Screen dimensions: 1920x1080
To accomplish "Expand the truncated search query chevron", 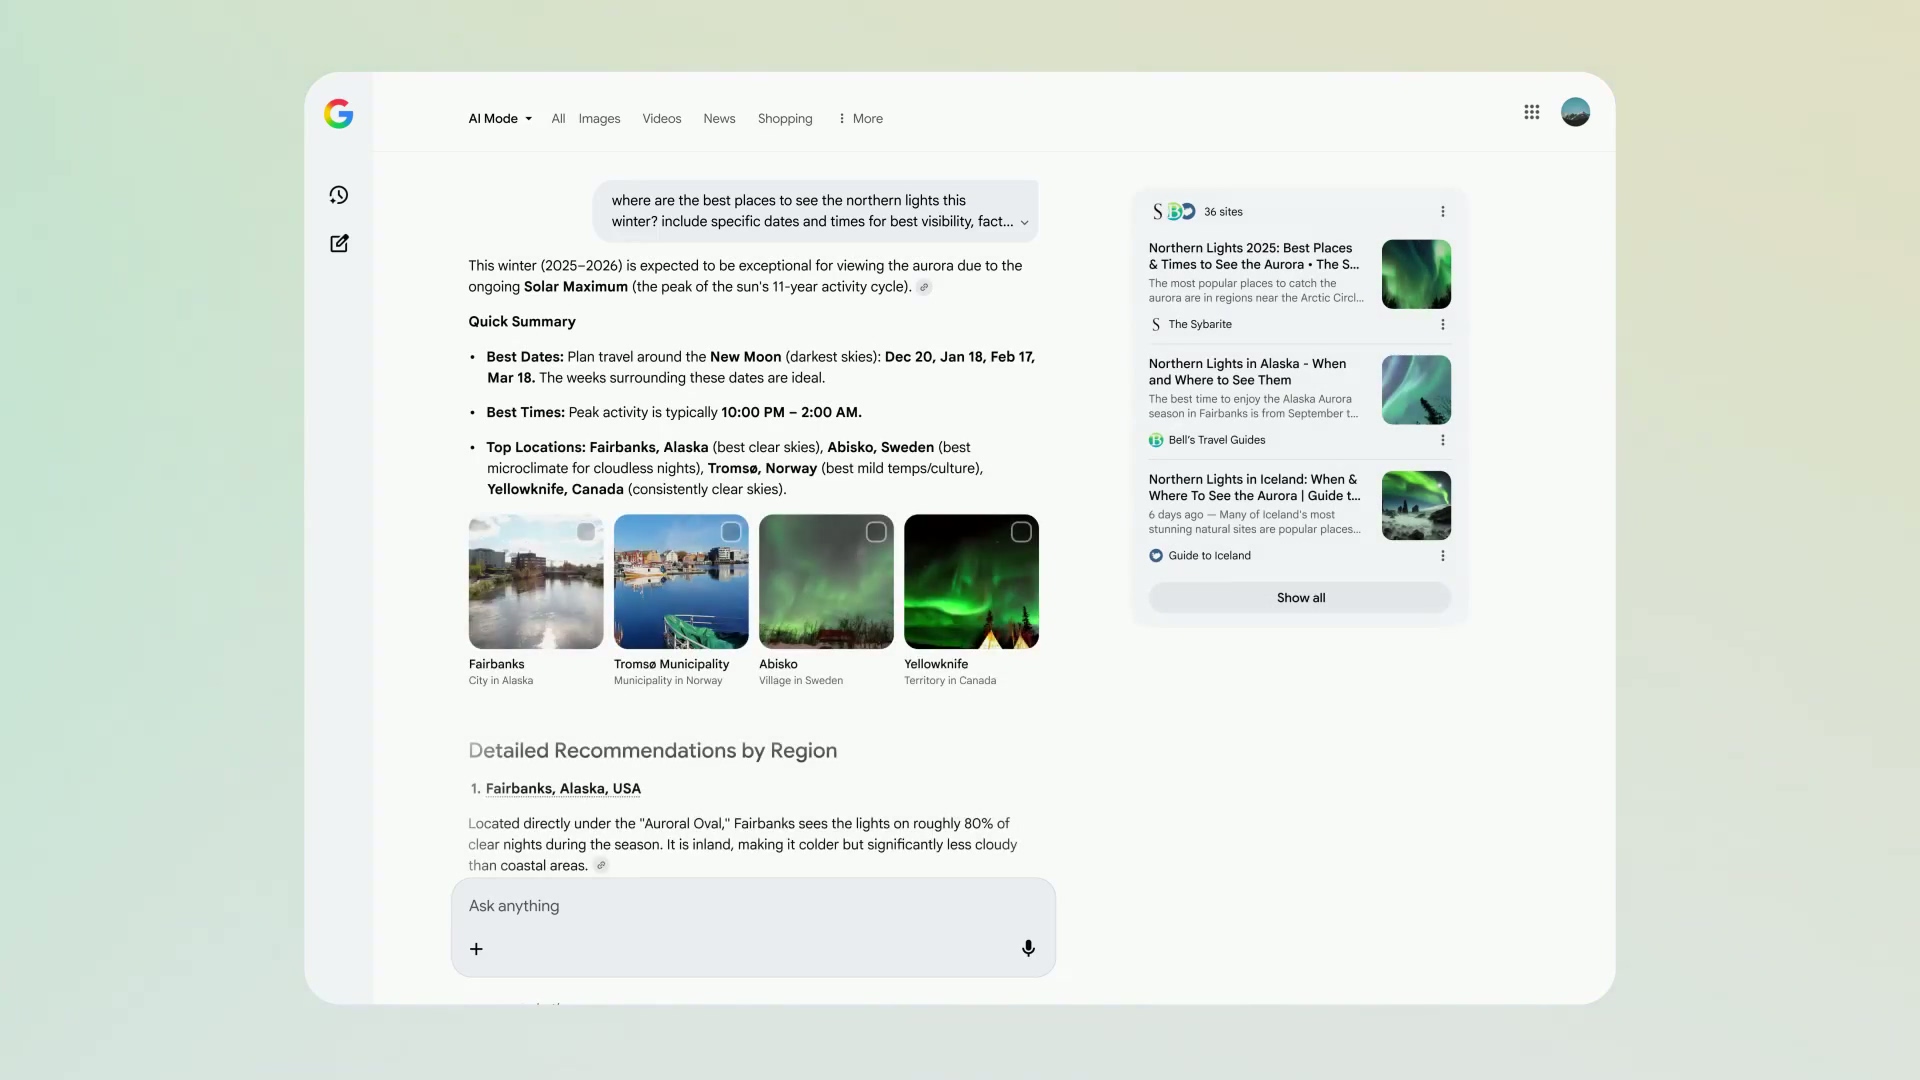I will 1024,223.
